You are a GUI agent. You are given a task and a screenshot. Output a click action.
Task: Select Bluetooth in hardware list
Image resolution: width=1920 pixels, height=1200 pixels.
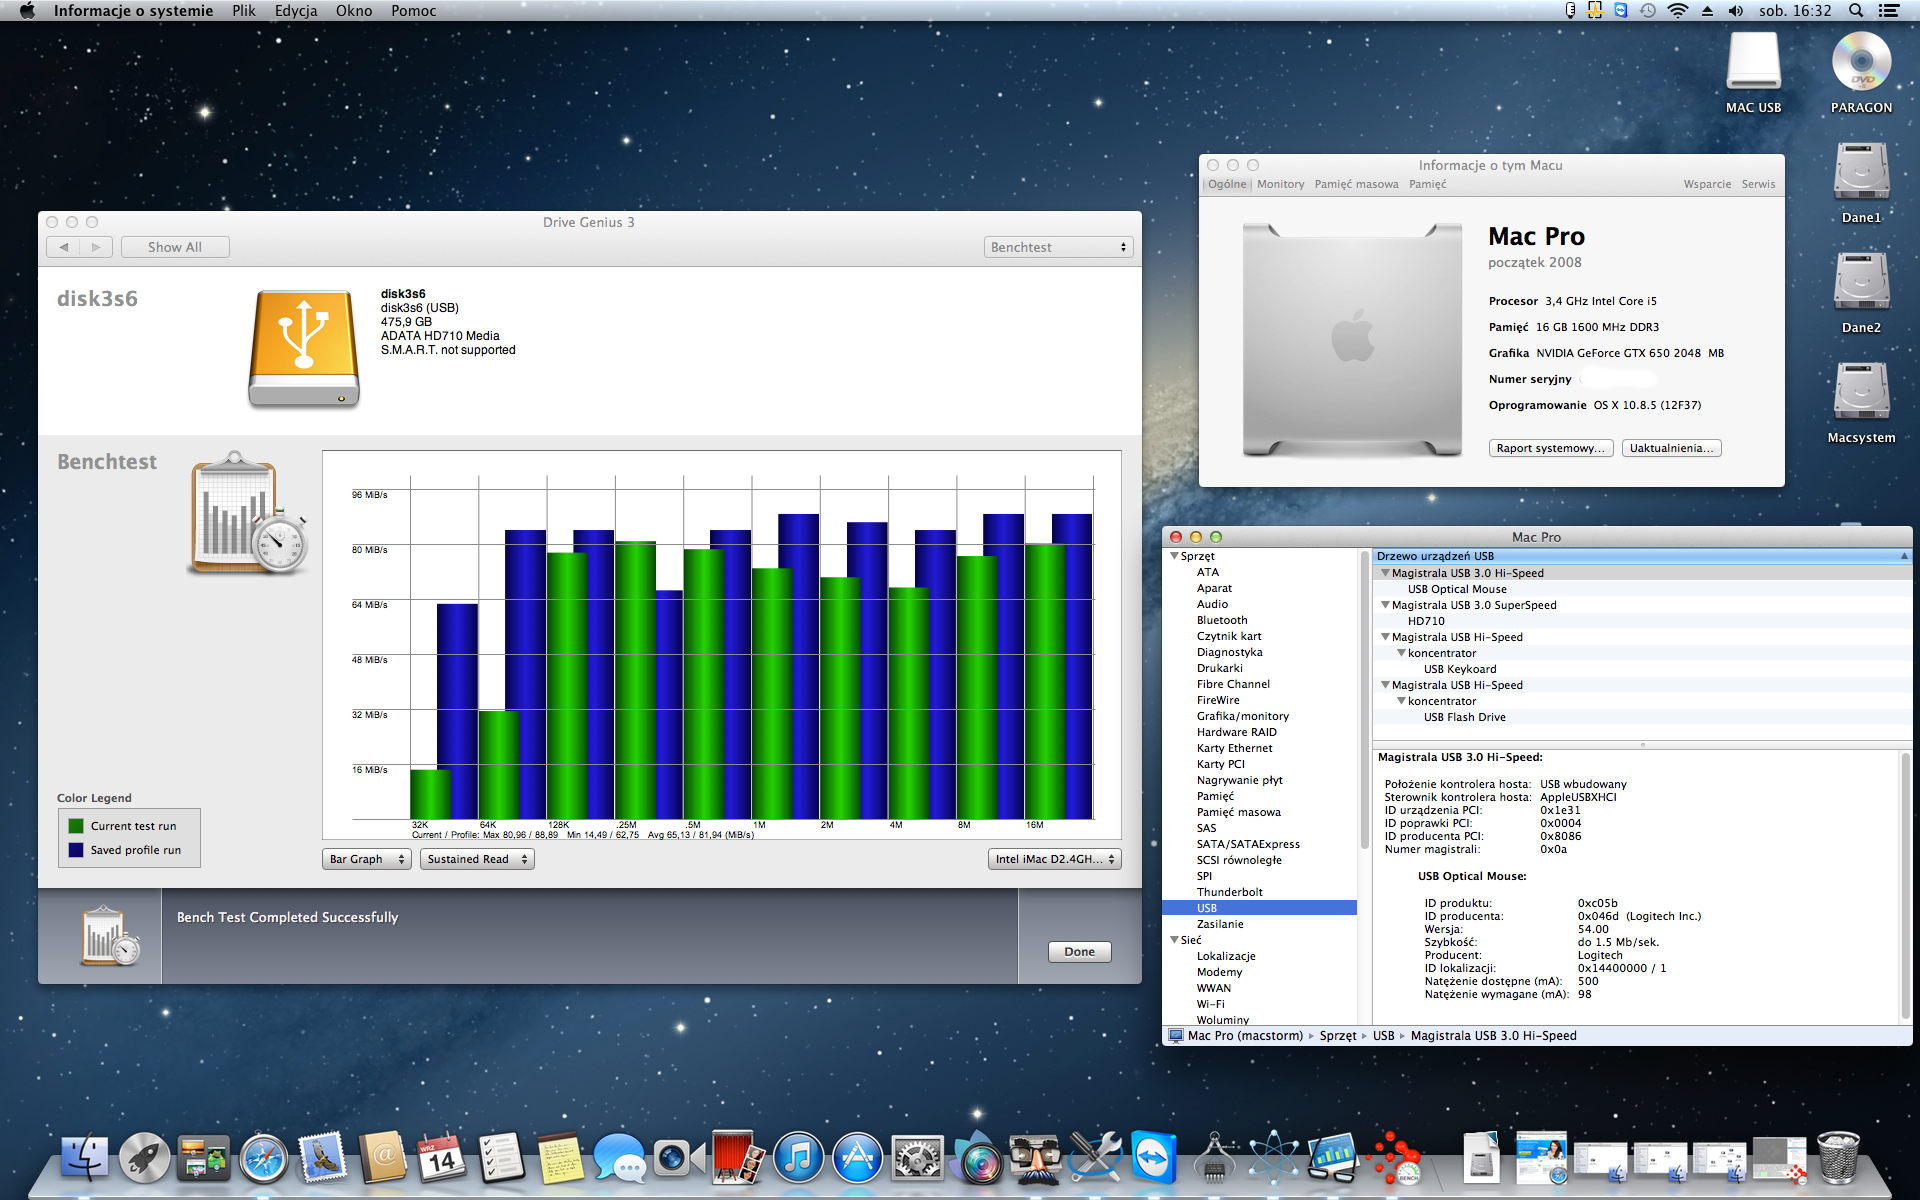(x=1222, y=620)
